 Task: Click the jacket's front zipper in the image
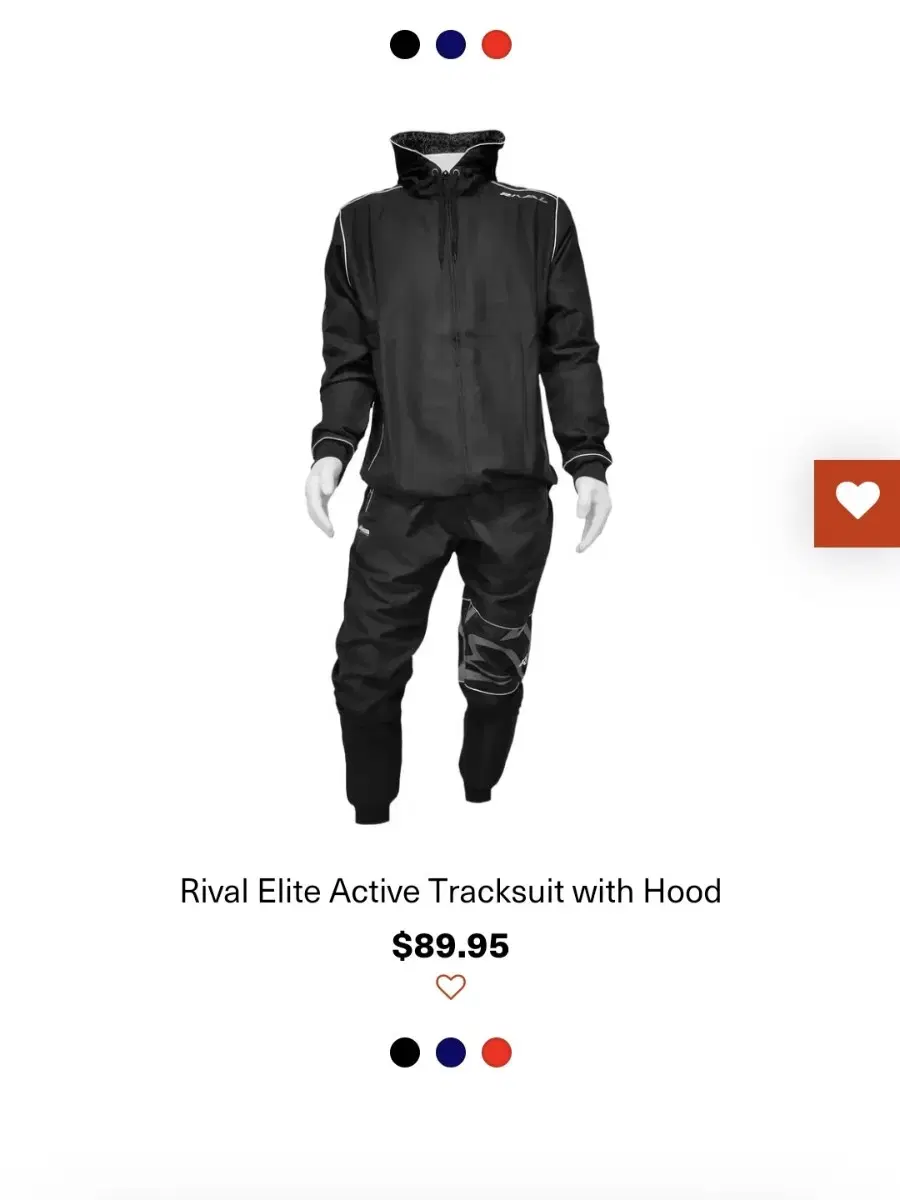click(x=457, y=330)
